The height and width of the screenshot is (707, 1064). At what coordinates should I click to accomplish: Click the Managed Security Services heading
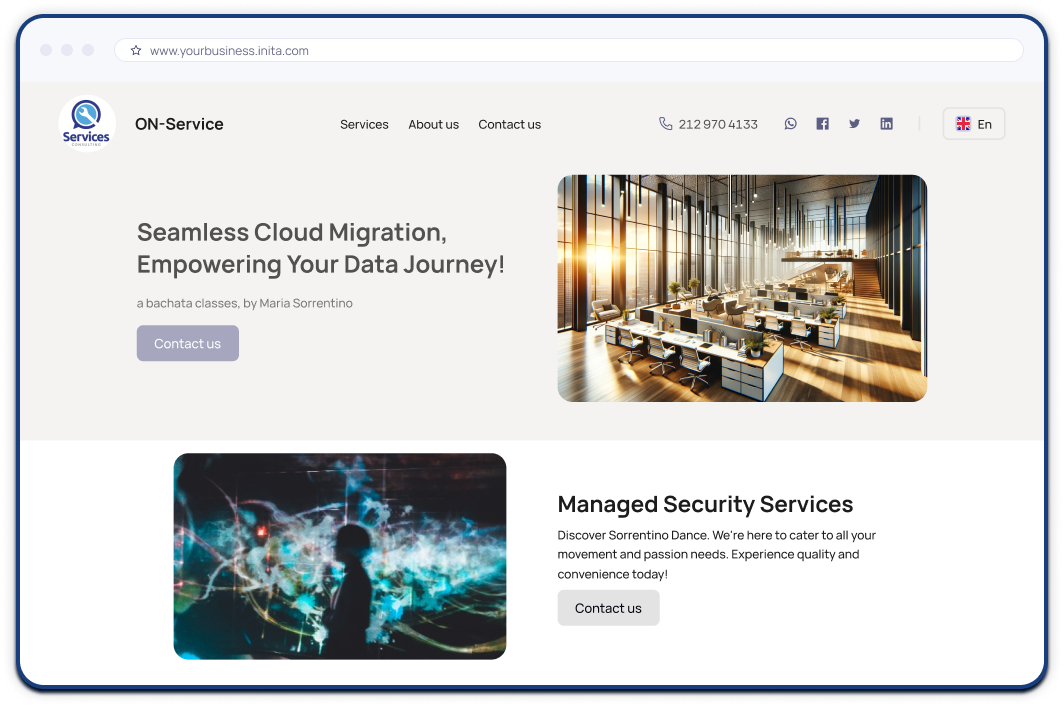pos(705,504)
